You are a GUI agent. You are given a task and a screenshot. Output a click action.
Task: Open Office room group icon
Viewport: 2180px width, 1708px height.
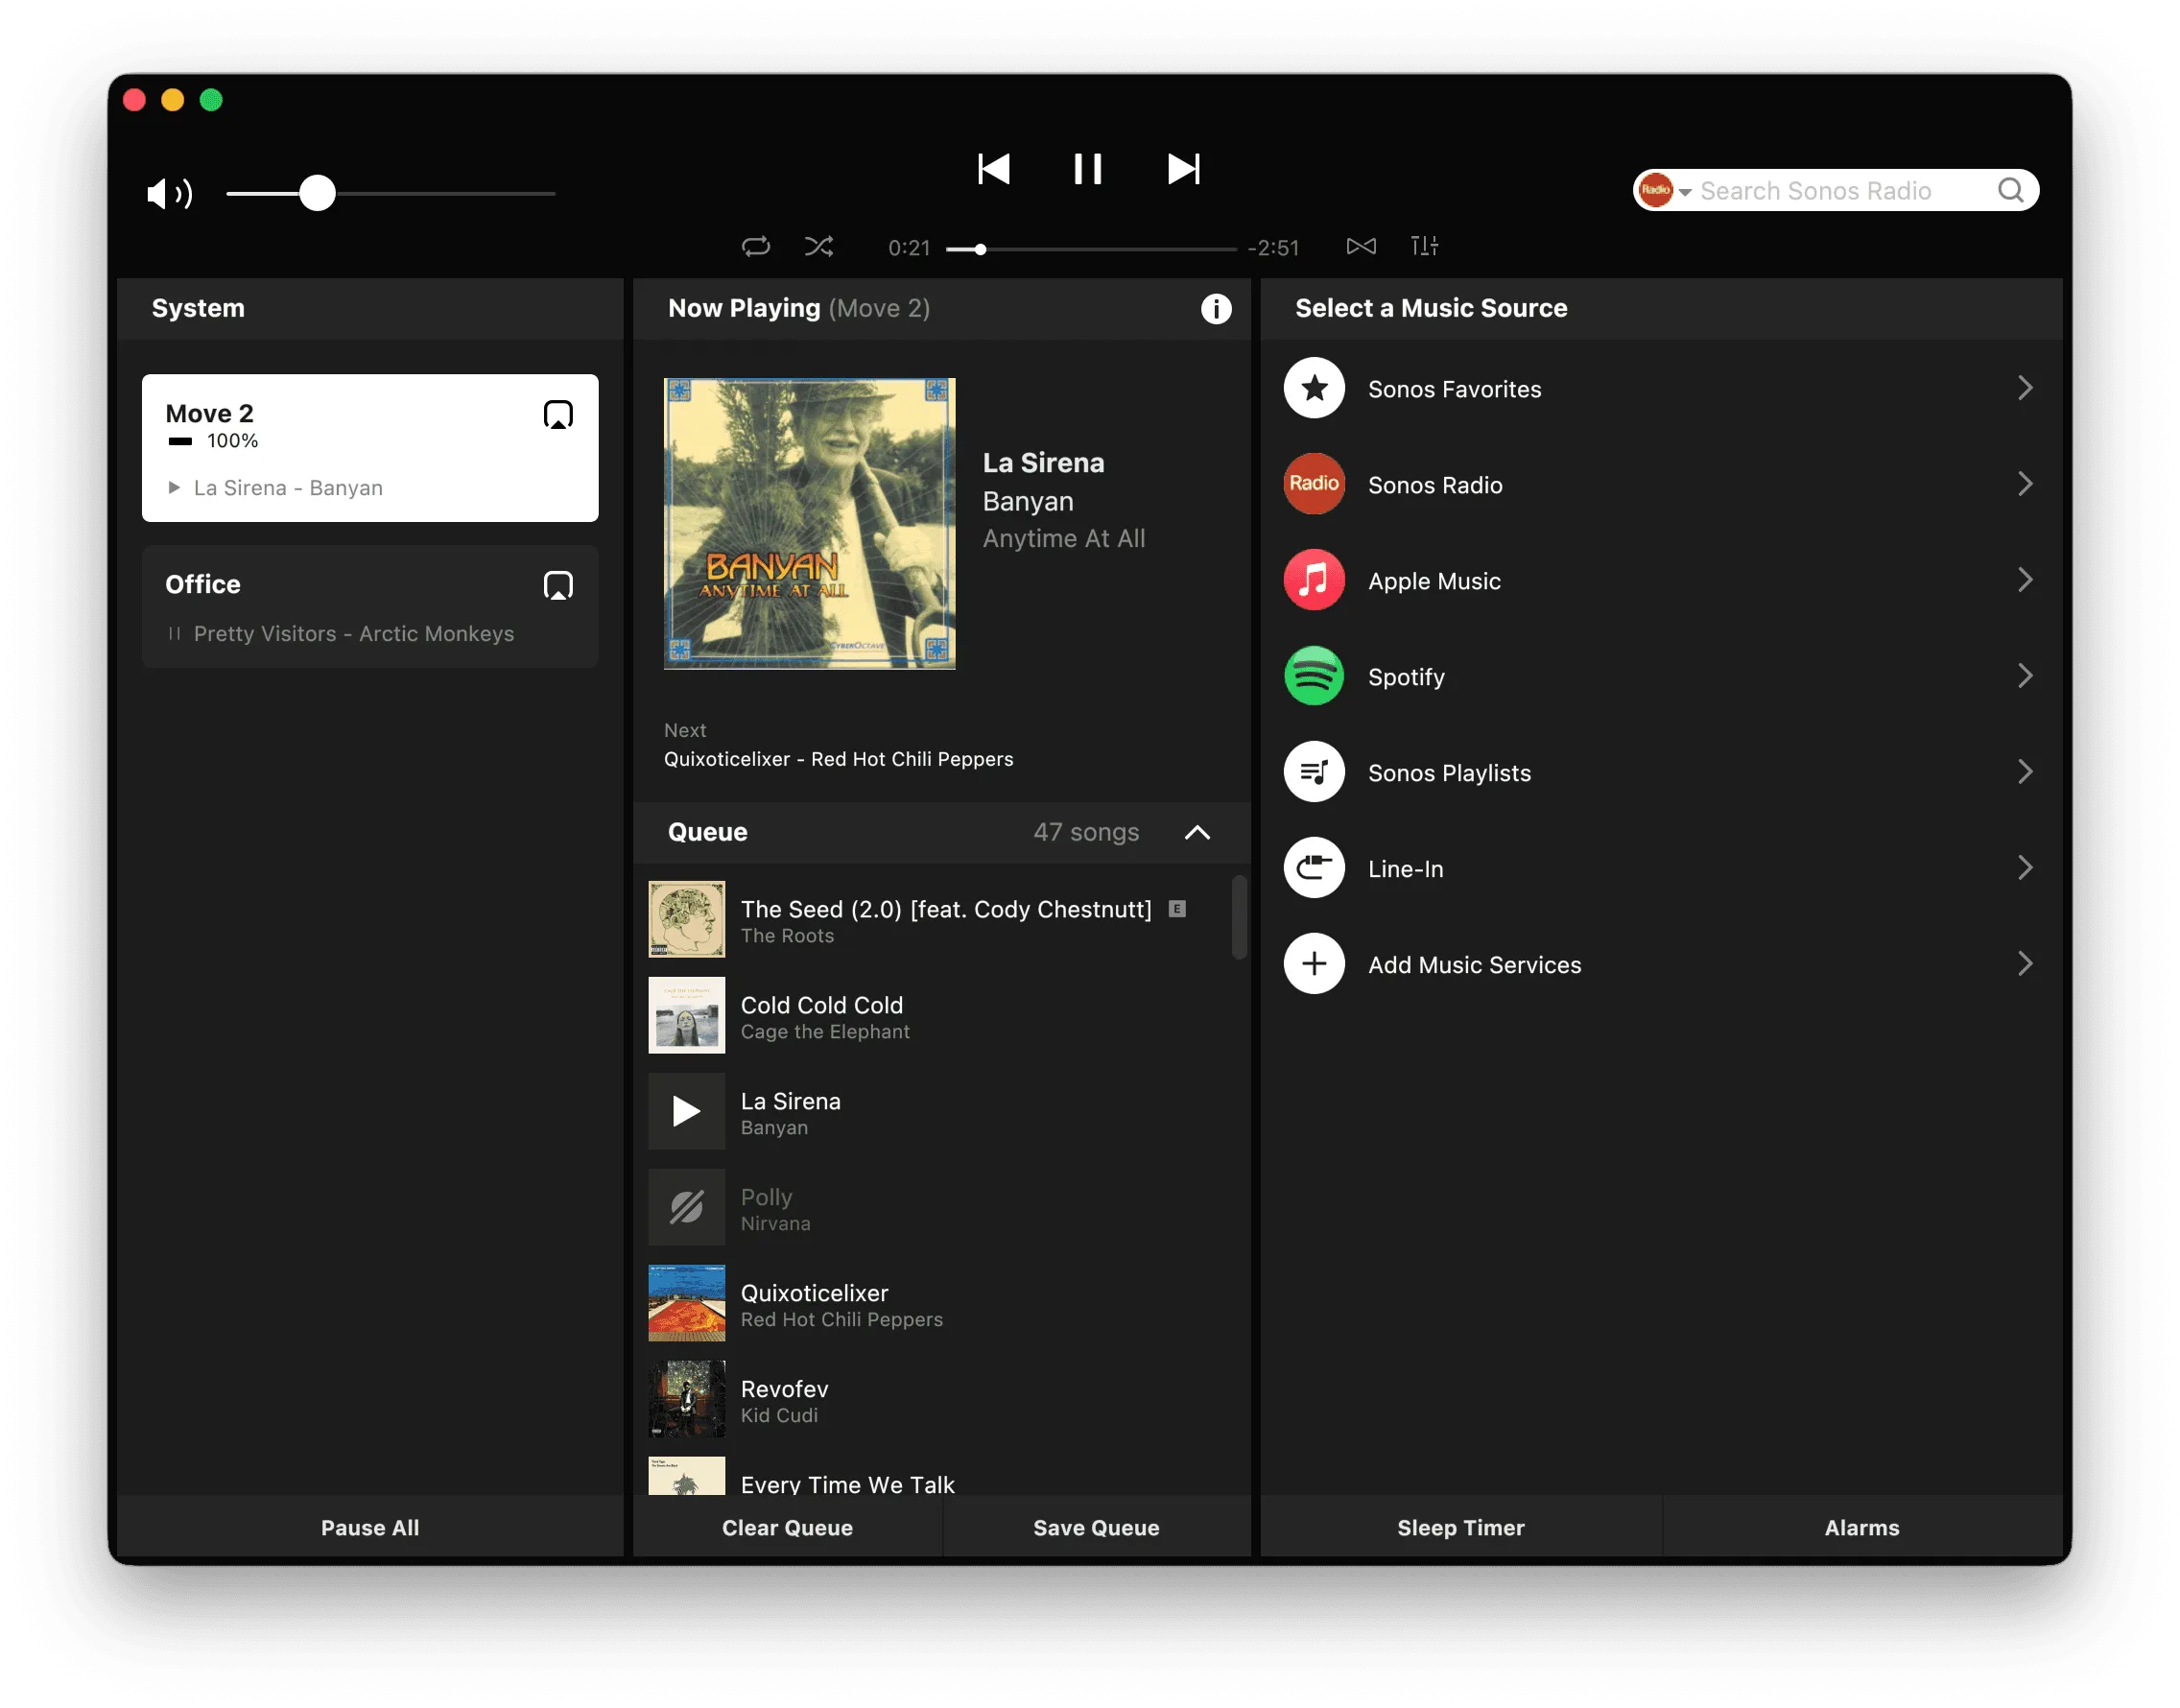(x=558, y=585)
